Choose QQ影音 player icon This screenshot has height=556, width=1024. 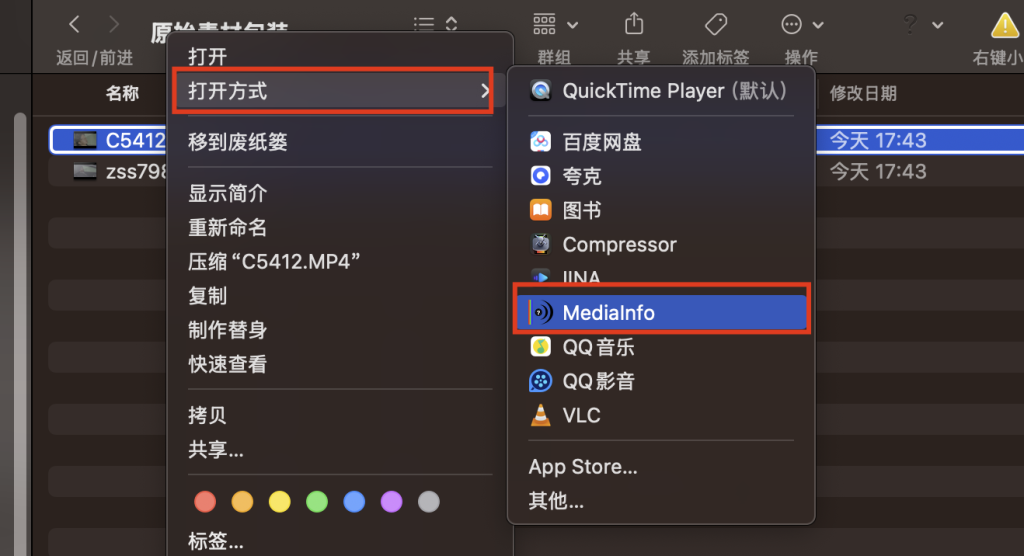click(541, 381)
